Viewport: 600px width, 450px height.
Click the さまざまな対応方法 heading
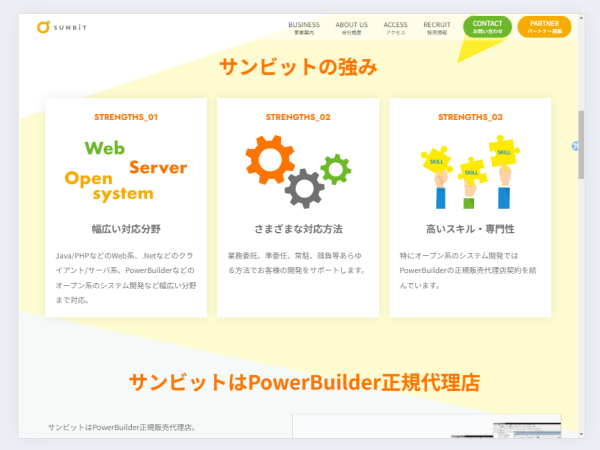pos(298,229)
